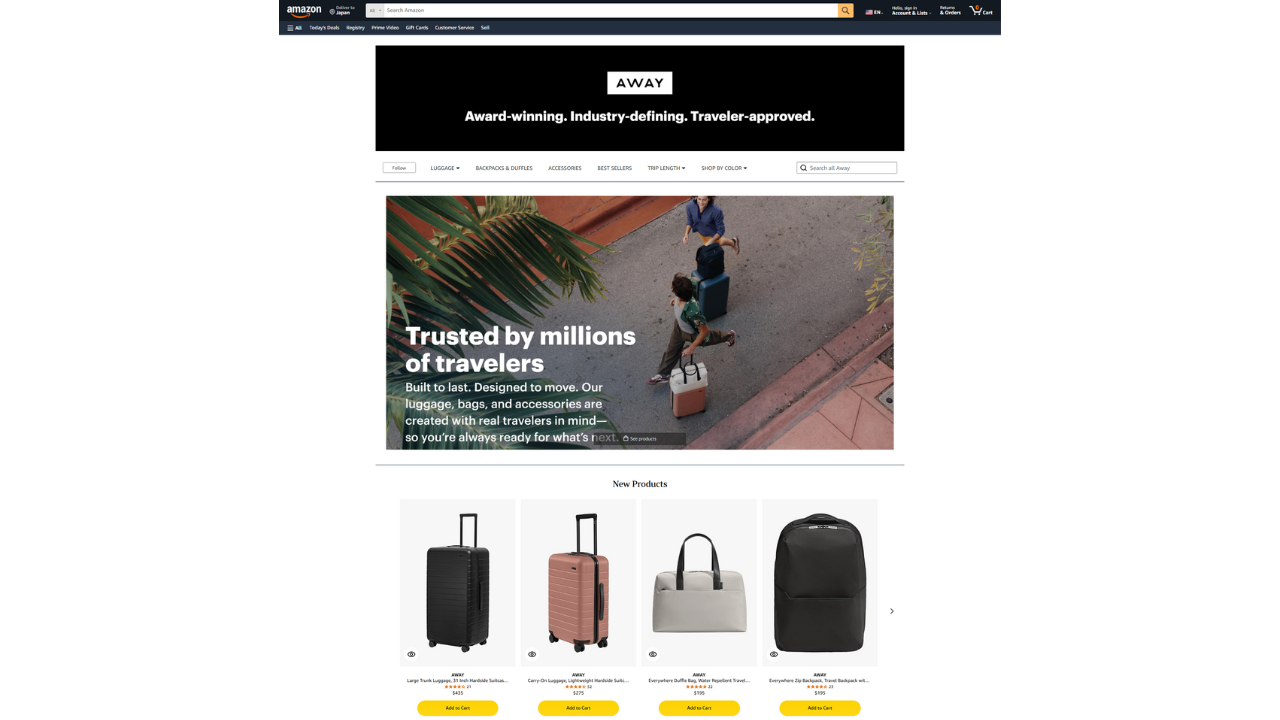Click the AWAY brand logo in banner
The height and width of the screenshot is (720, 1280).
click(640, 83)
